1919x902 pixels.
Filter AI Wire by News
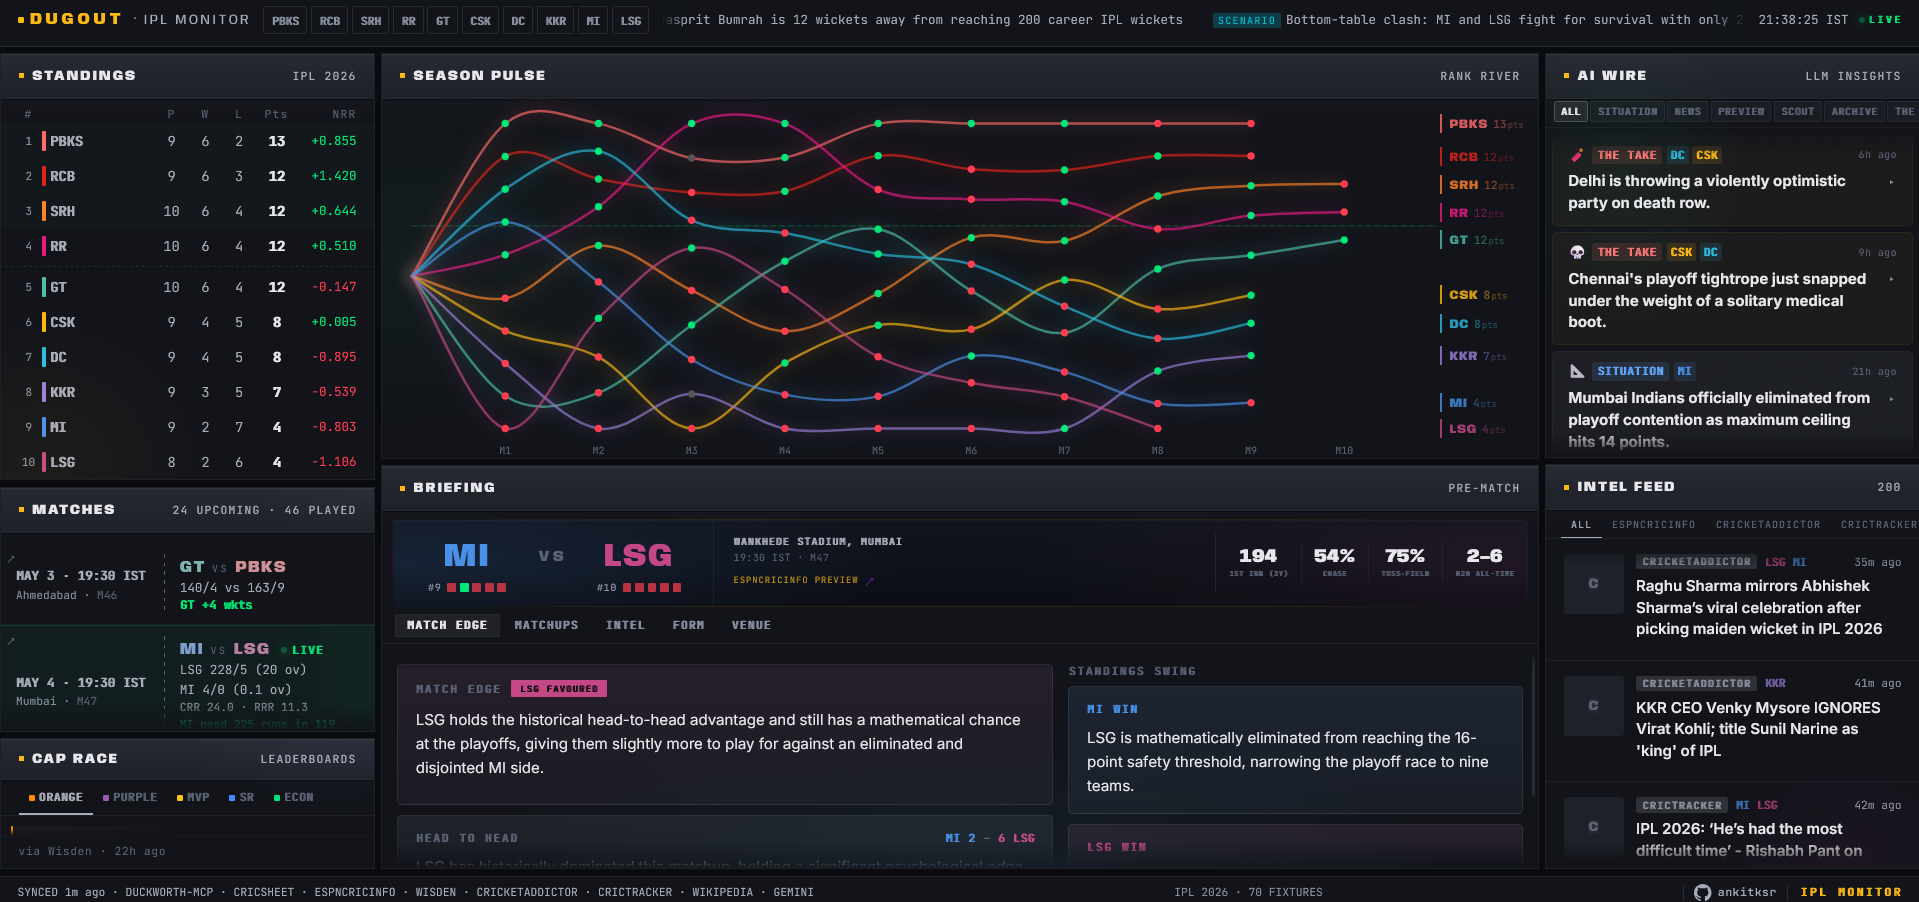[1687, 112]
